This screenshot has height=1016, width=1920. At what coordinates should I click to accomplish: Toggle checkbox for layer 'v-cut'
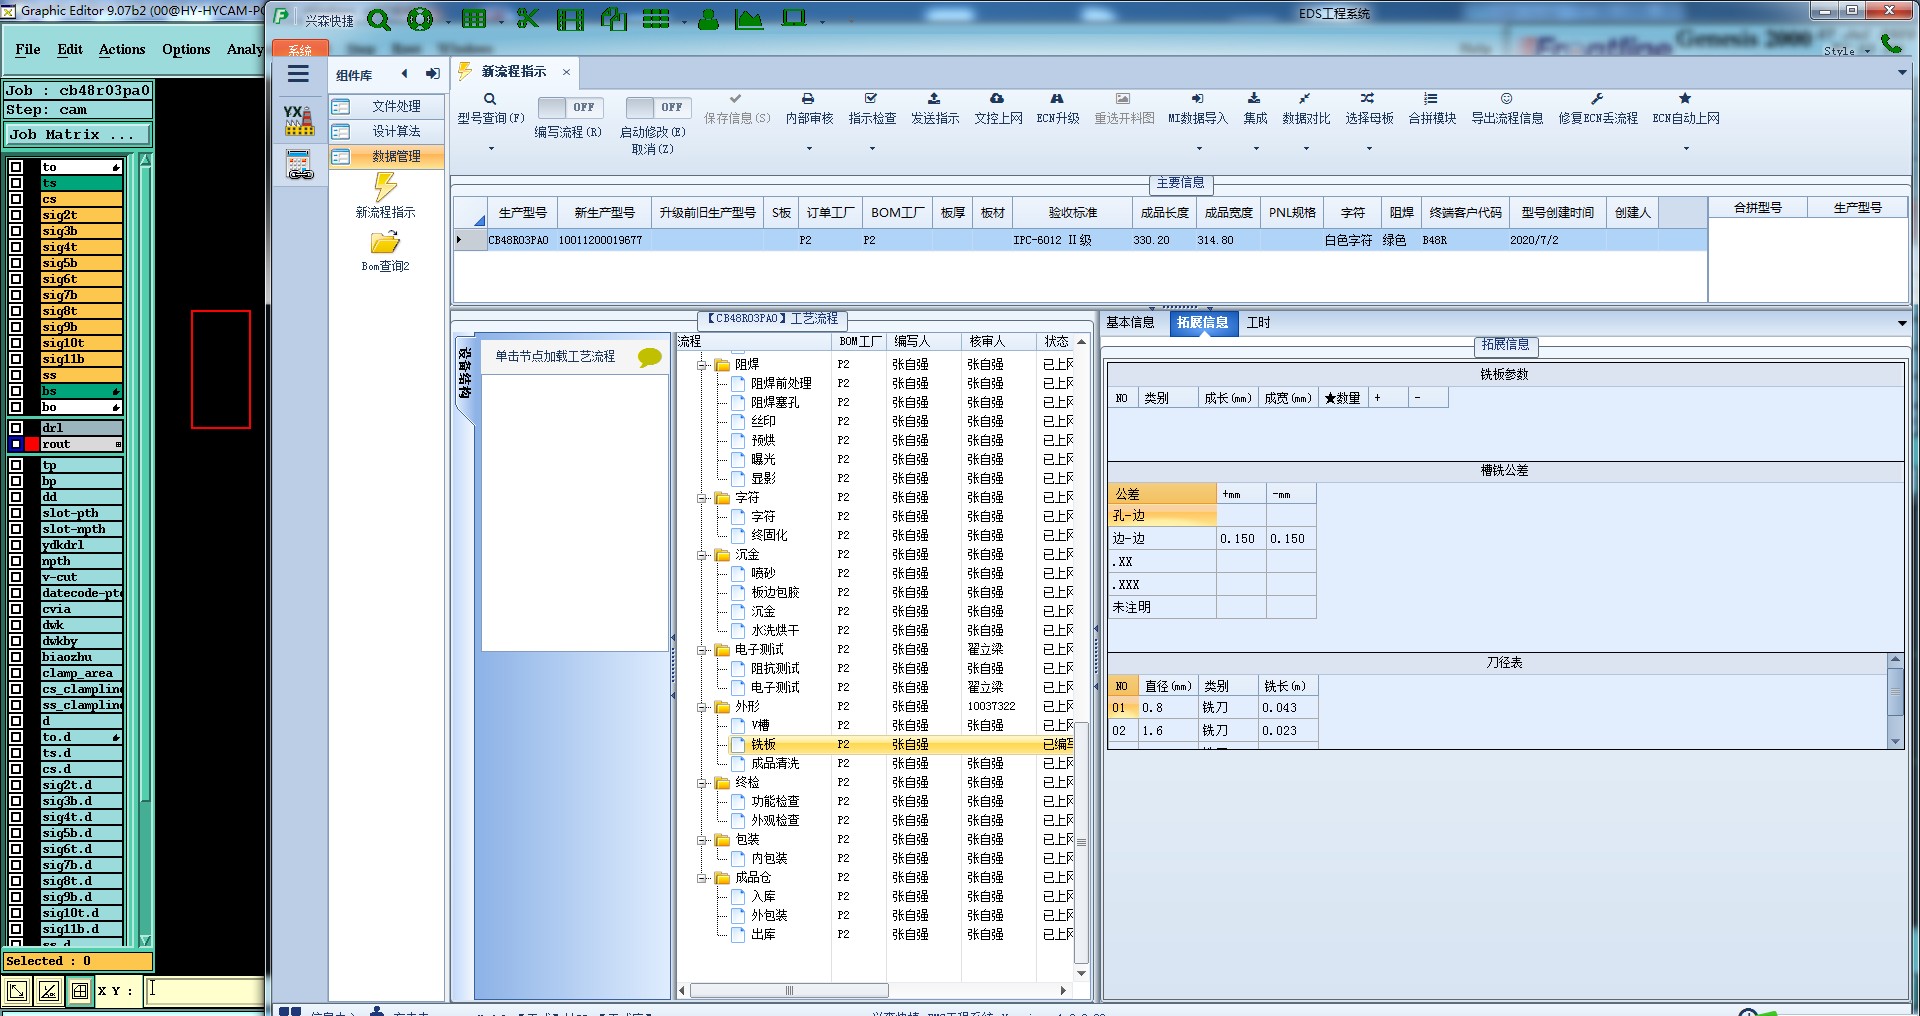tap(16, 577)
